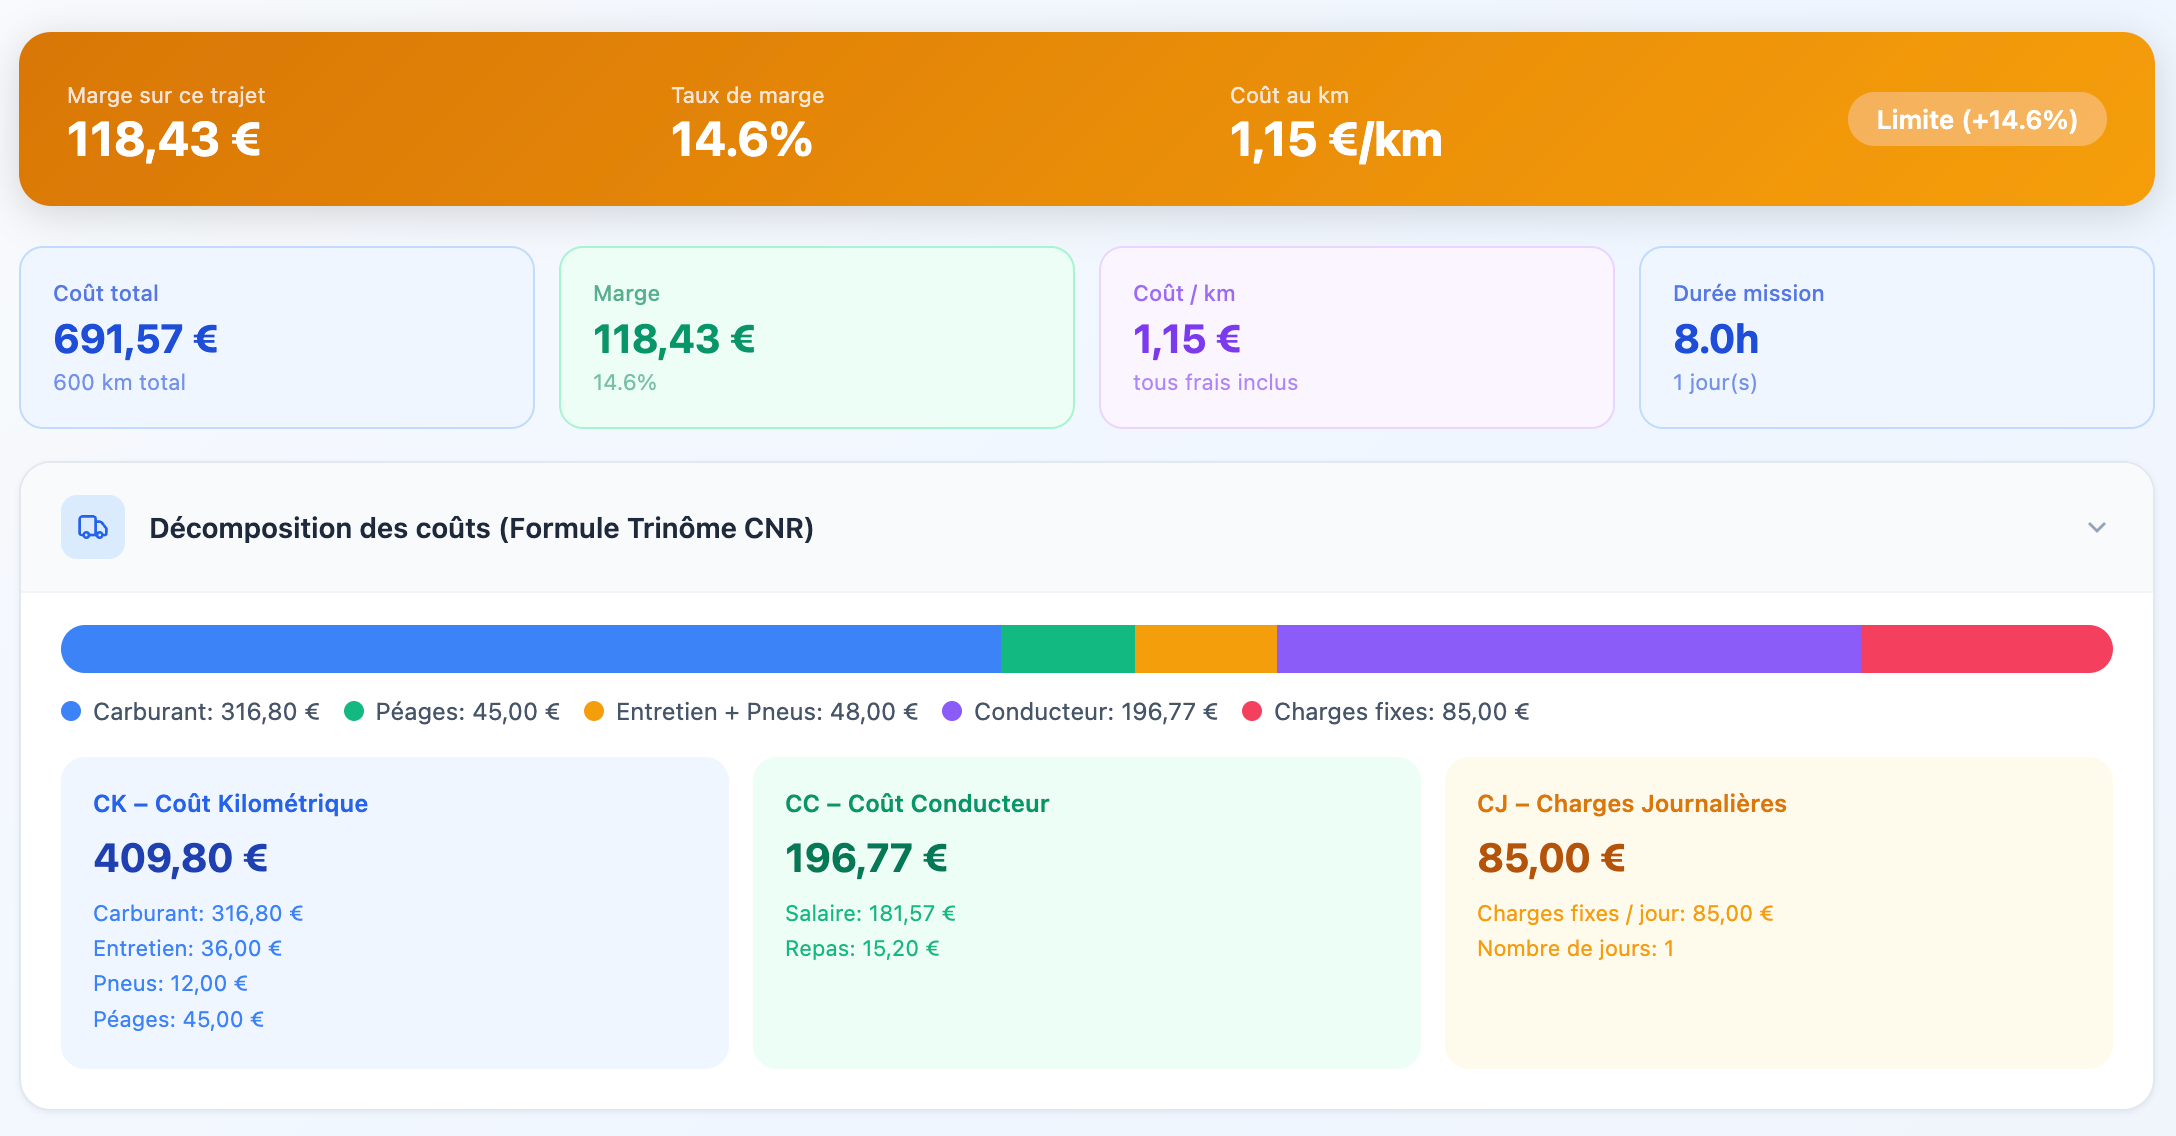Click the green Péages bar segment

click(1067, 649)
